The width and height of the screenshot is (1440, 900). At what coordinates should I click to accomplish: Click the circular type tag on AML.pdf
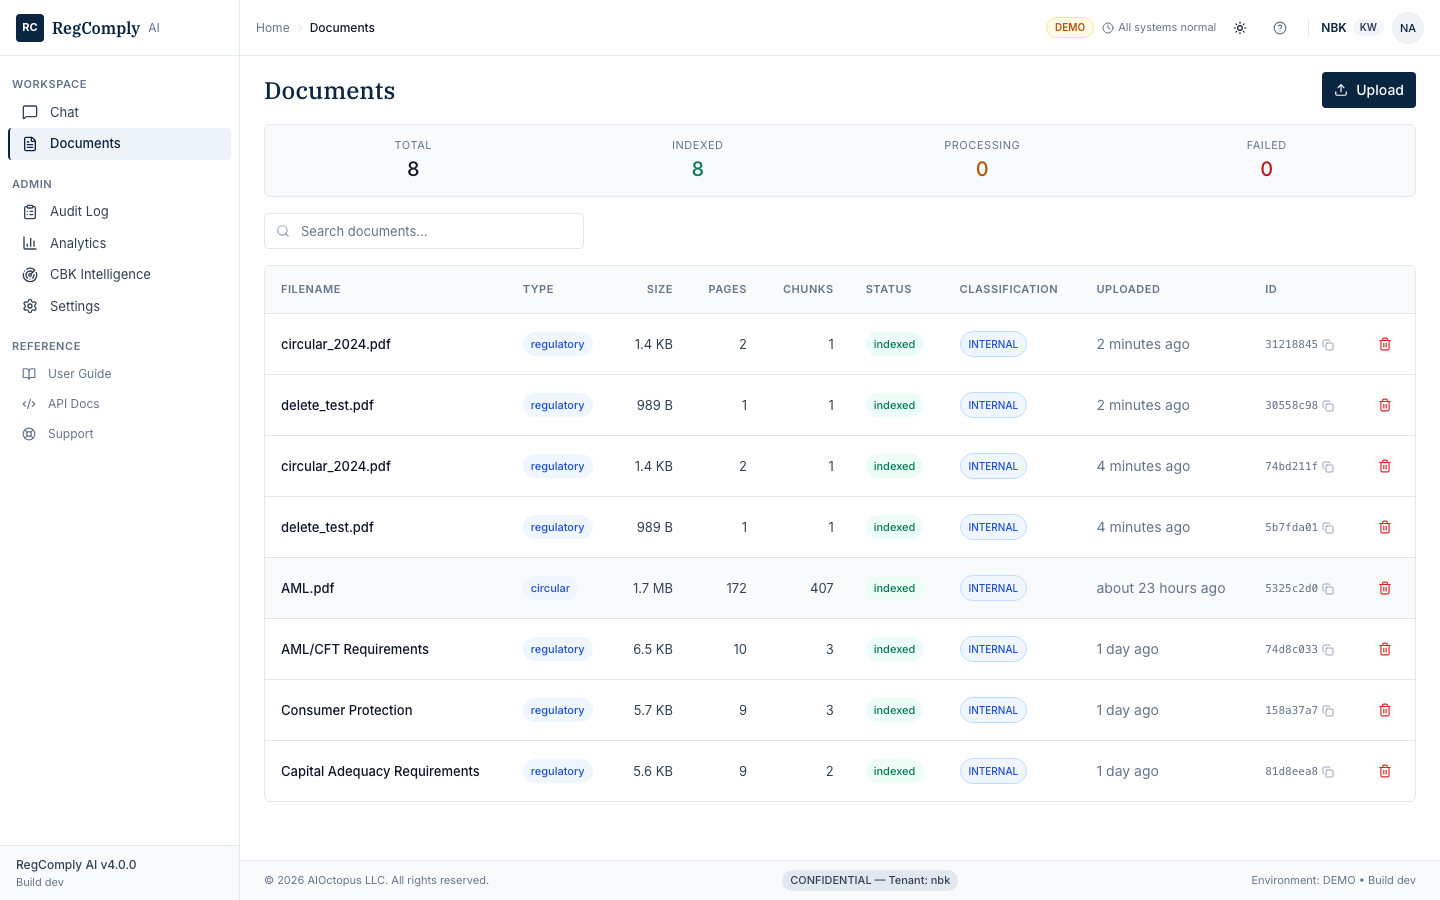coord(550,588)
